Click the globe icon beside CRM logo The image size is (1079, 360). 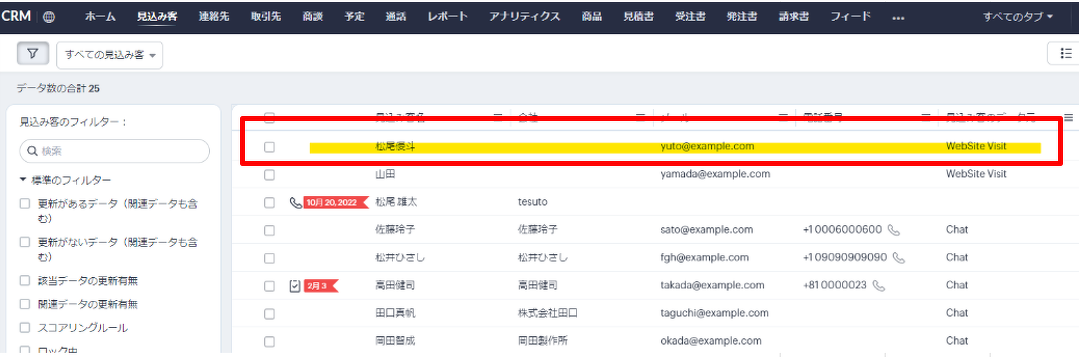point(49,17)
